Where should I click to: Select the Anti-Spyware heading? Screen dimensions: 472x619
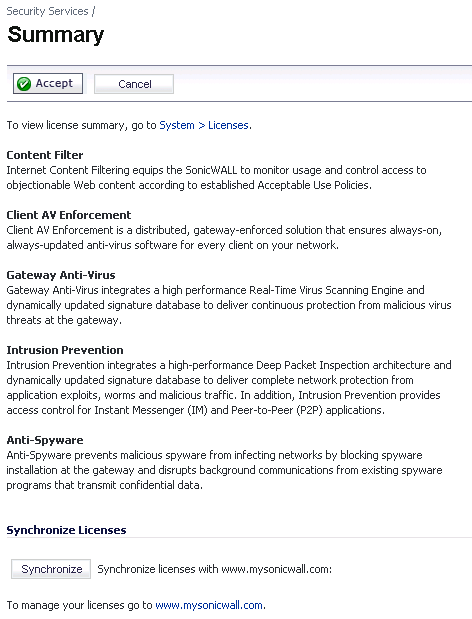45,440
